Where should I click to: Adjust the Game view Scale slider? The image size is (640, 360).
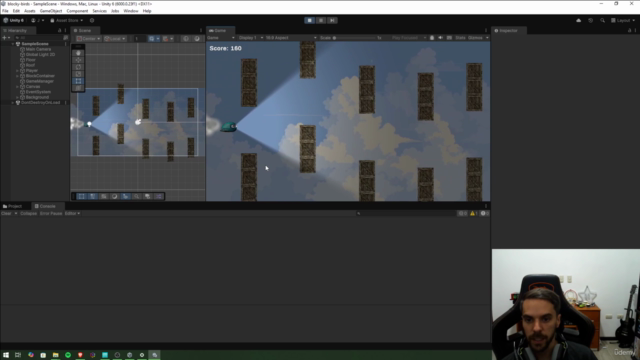(354, 38)
